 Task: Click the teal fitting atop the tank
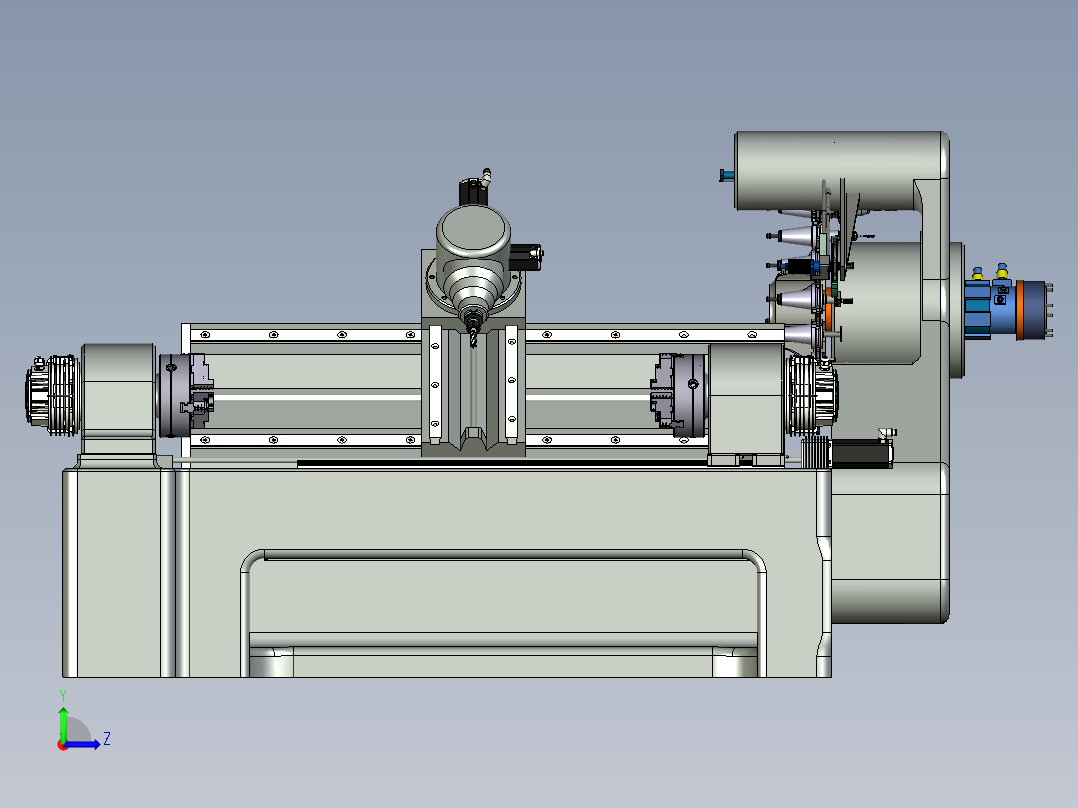click(x=726, y=174)
